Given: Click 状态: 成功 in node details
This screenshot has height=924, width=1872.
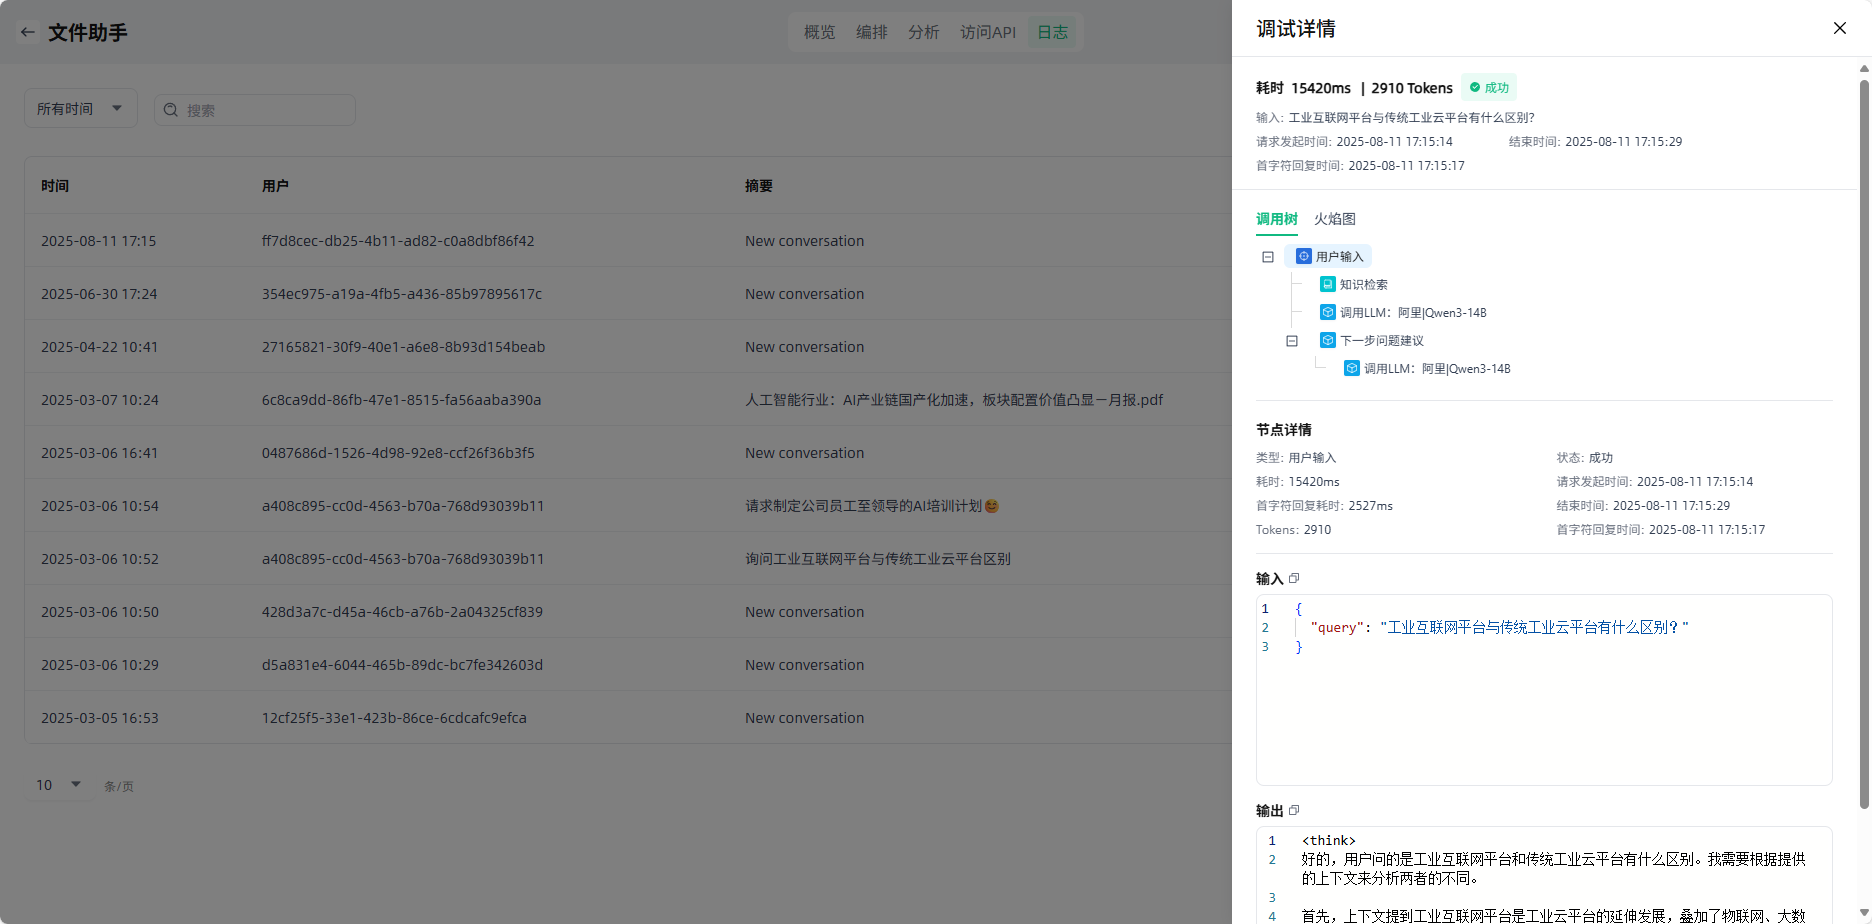Looking at the screenshot, I should (1584, 457).
